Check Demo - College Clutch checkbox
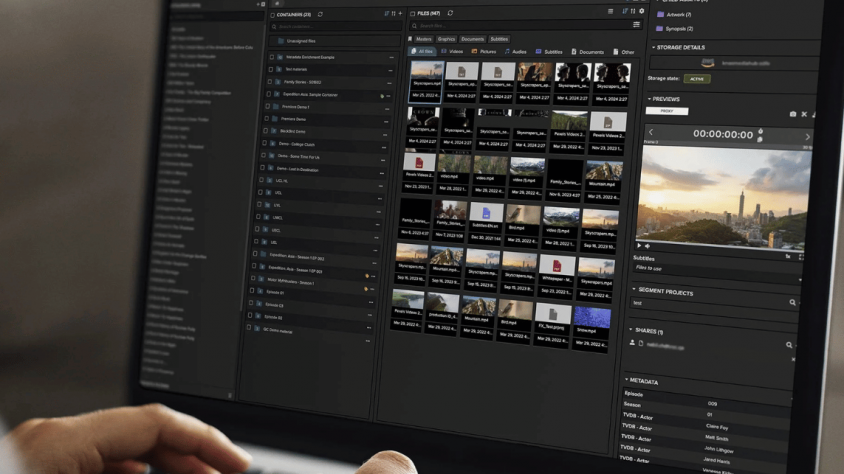Image resolution: width=844 pixels, height=474 pixels. click(264, 144)
